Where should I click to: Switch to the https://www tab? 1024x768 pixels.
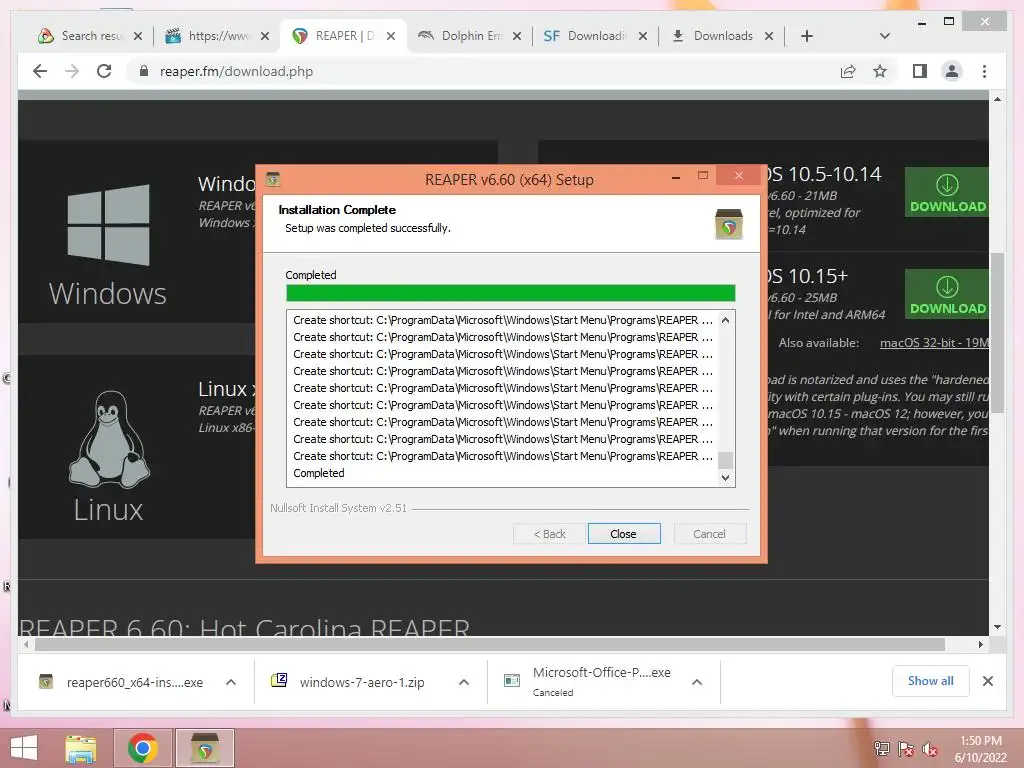pyautogui.click(x=217, y=36)
